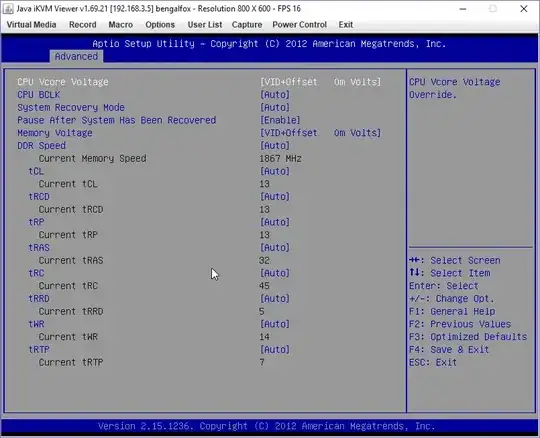The height and width of the screenshot is (438, 540).
Task: Click the F1: General Help hint
Action: 452,311
